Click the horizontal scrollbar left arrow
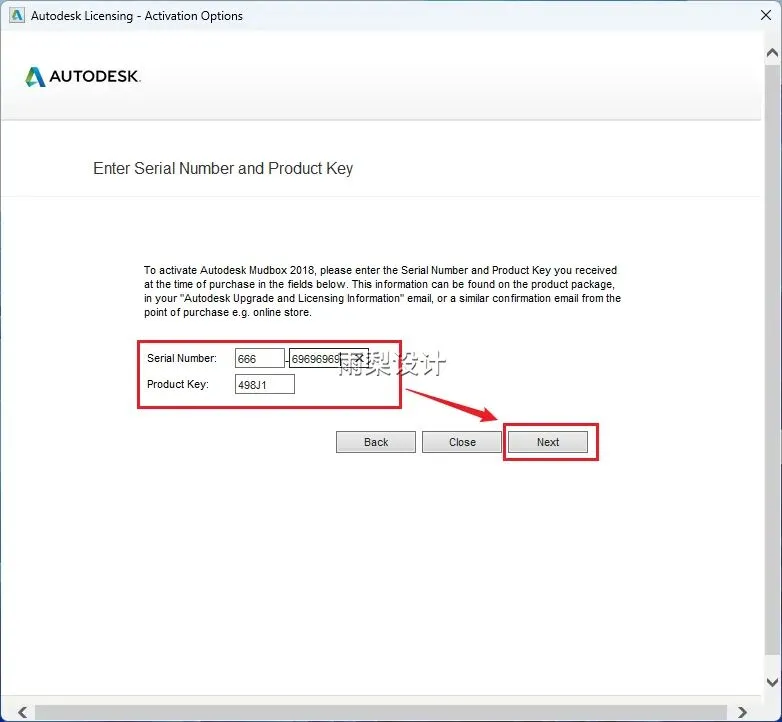Viewport: 782px width, 722px height. 22,712
